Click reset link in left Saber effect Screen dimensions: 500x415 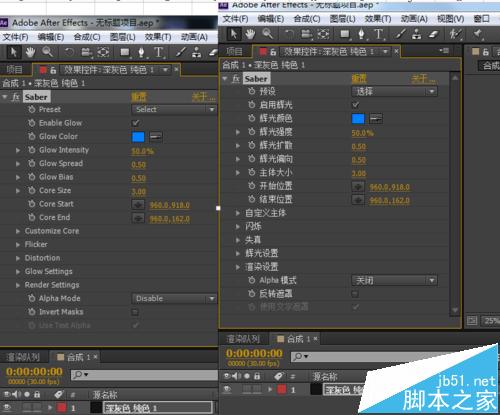click(139, 97)
